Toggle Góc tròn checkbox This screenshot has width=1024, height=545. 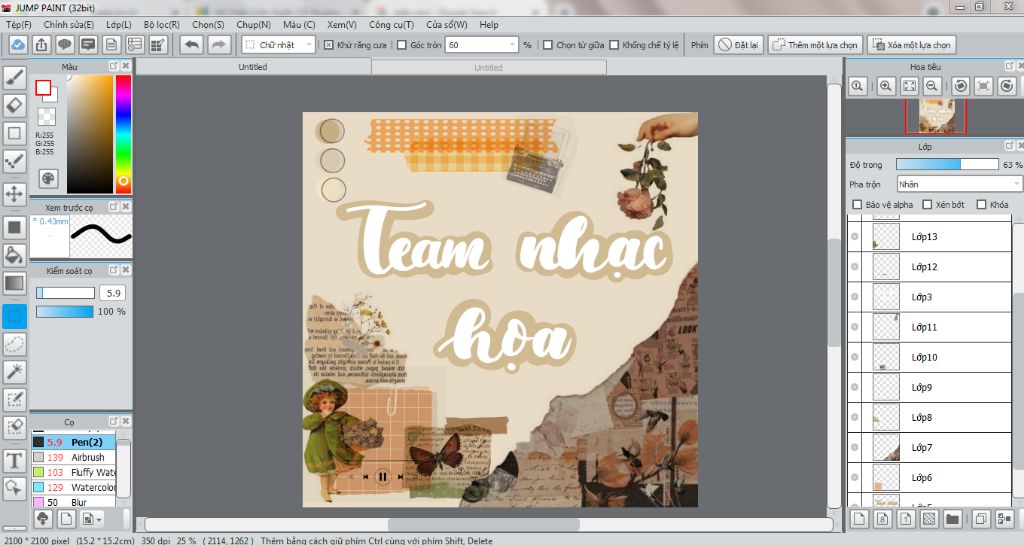(x=402, y=45)
